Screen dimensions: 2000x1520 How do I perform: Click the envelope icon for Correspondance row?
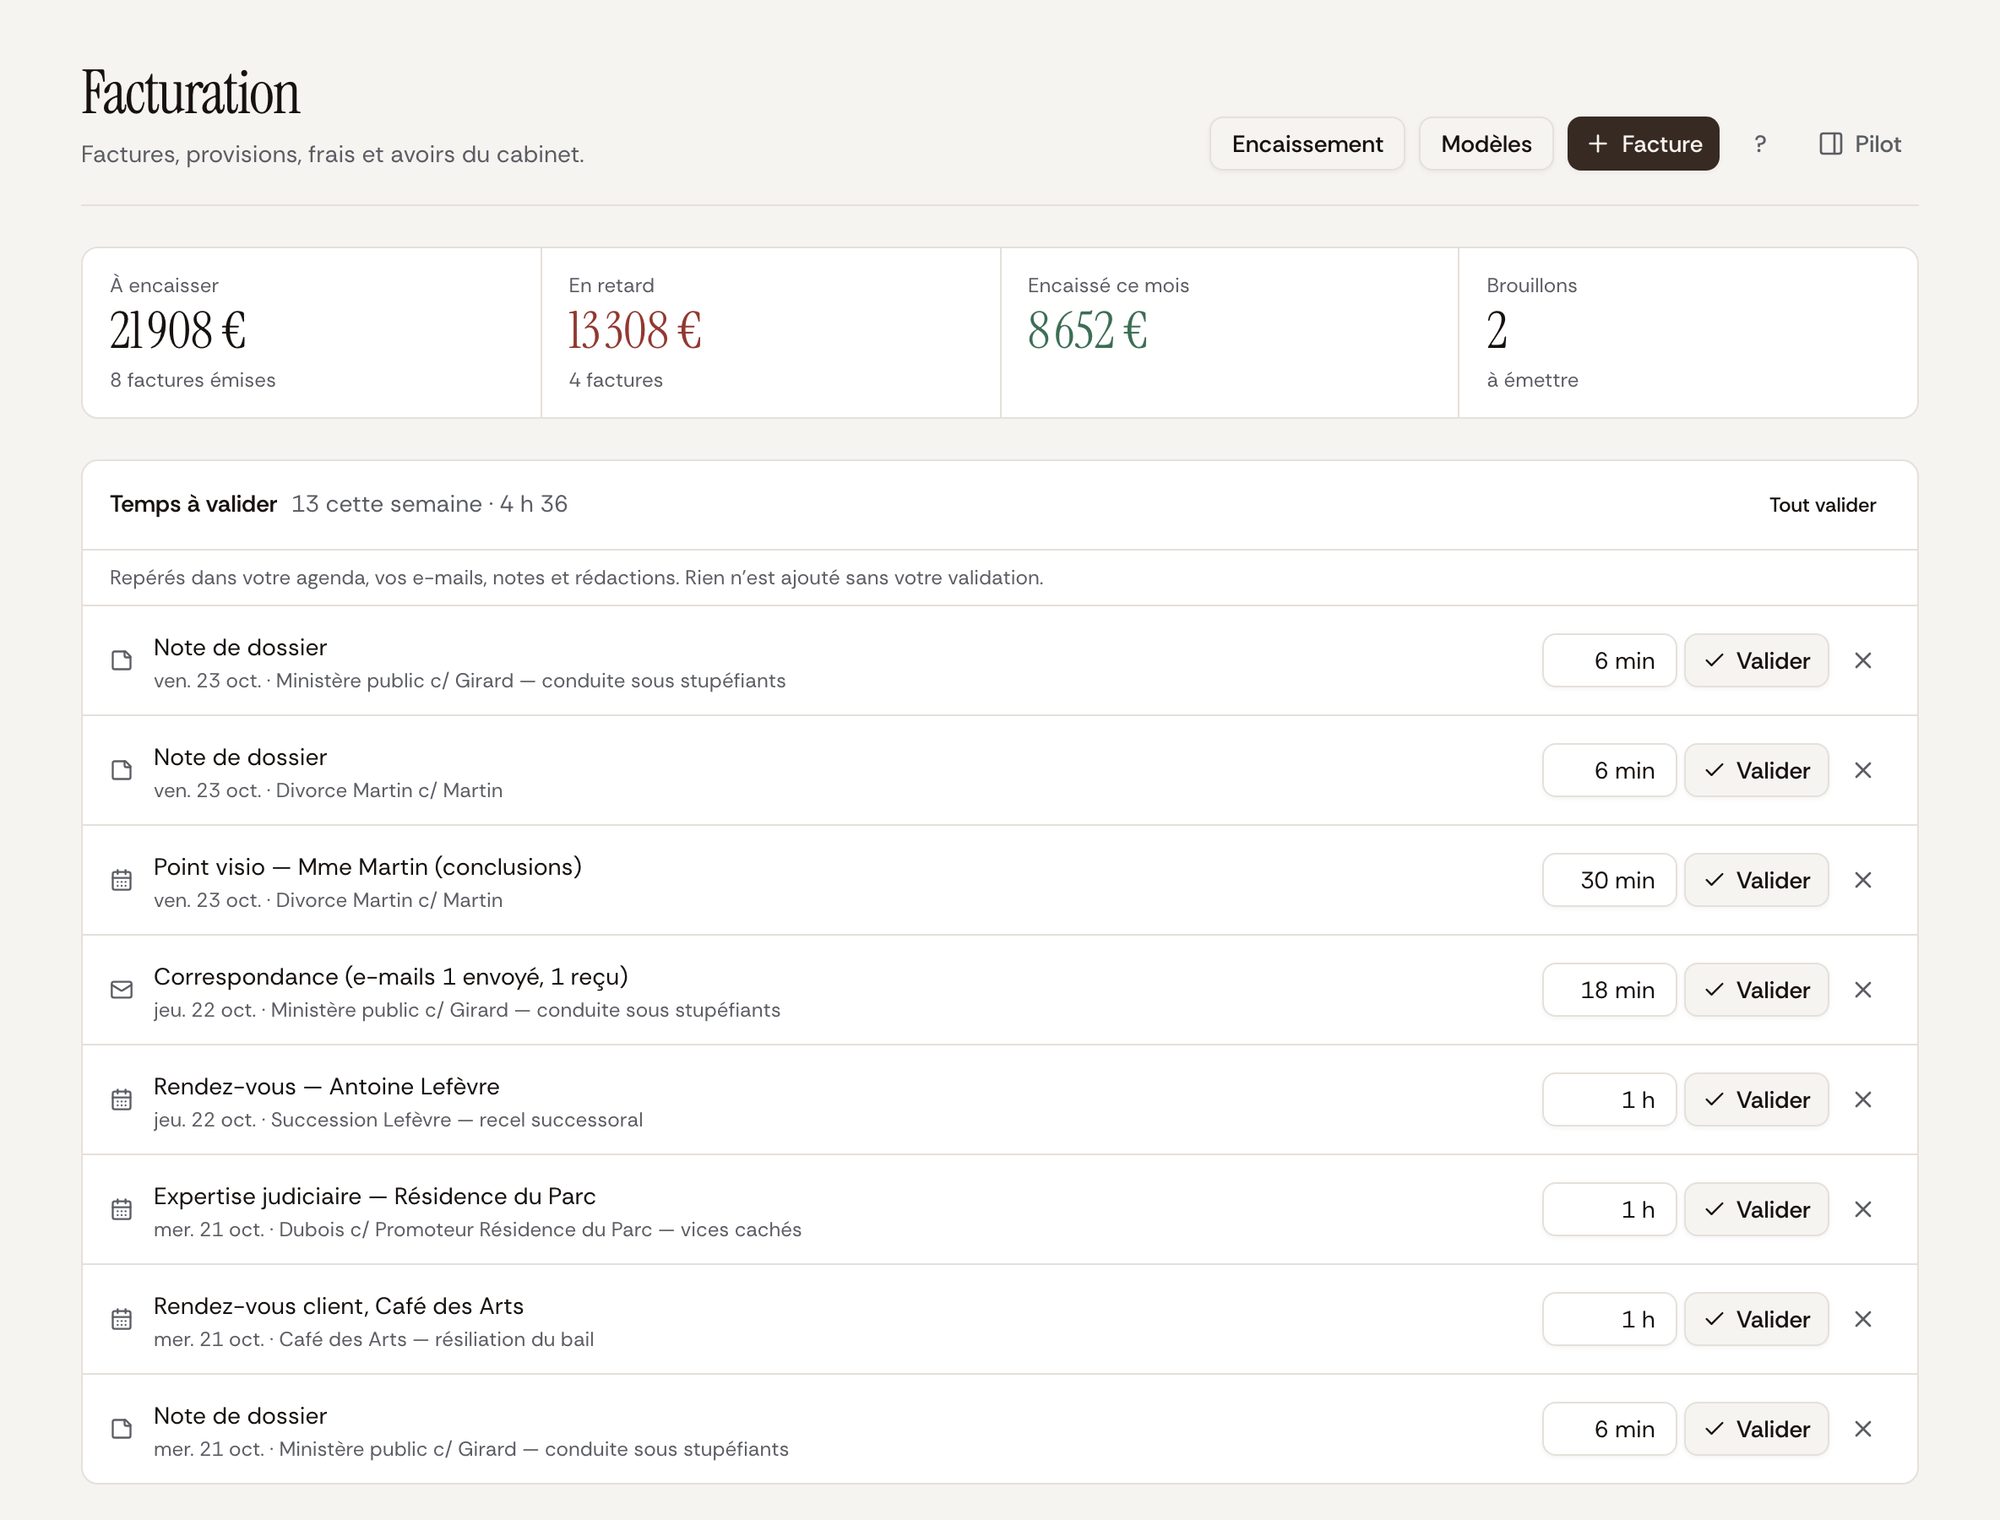121,990
